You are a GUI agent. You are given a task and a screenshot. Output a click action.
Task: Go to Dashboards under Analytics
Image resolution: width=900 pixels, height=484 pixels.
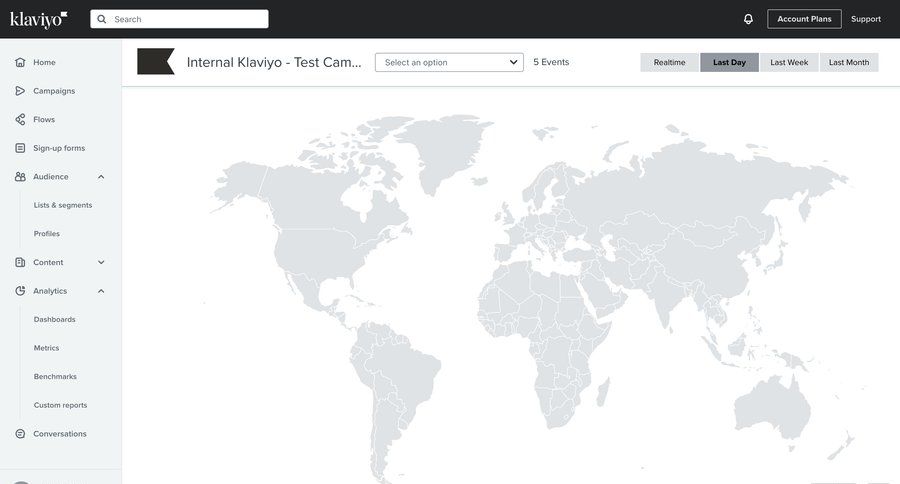[x=55, y=320]
